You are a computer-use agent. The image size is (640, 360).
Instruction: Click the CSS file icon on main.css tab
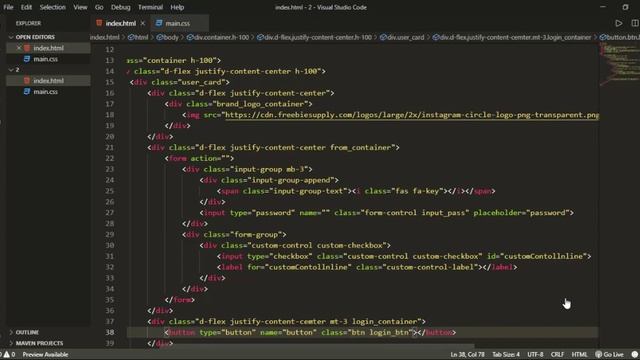click(159, 23)
